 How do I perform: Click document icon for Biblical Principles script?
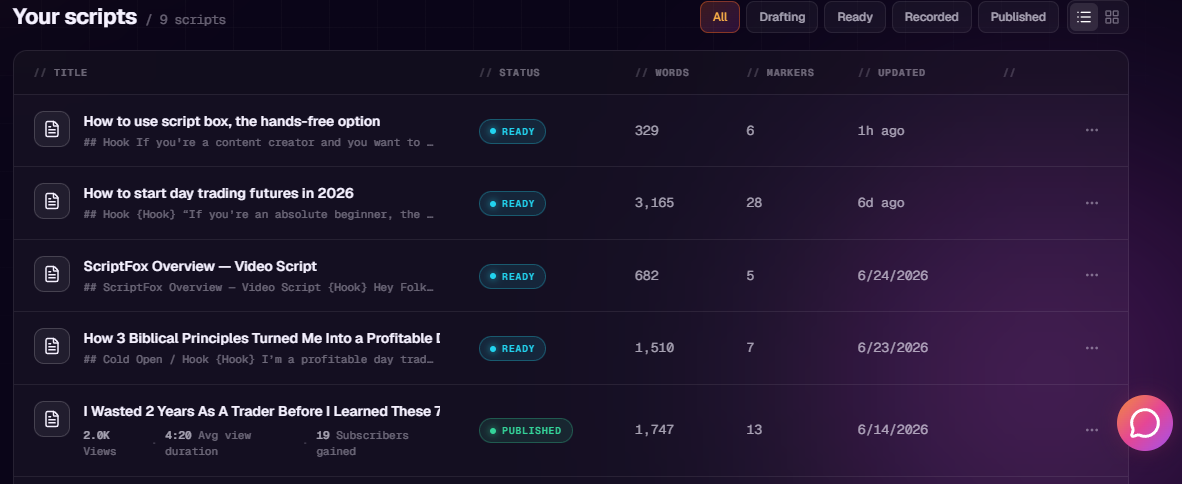(52, 346)
